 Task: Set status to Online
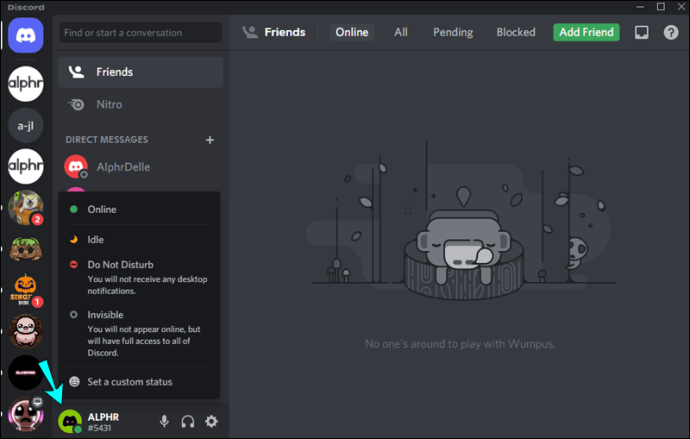[x=139, y=209]
